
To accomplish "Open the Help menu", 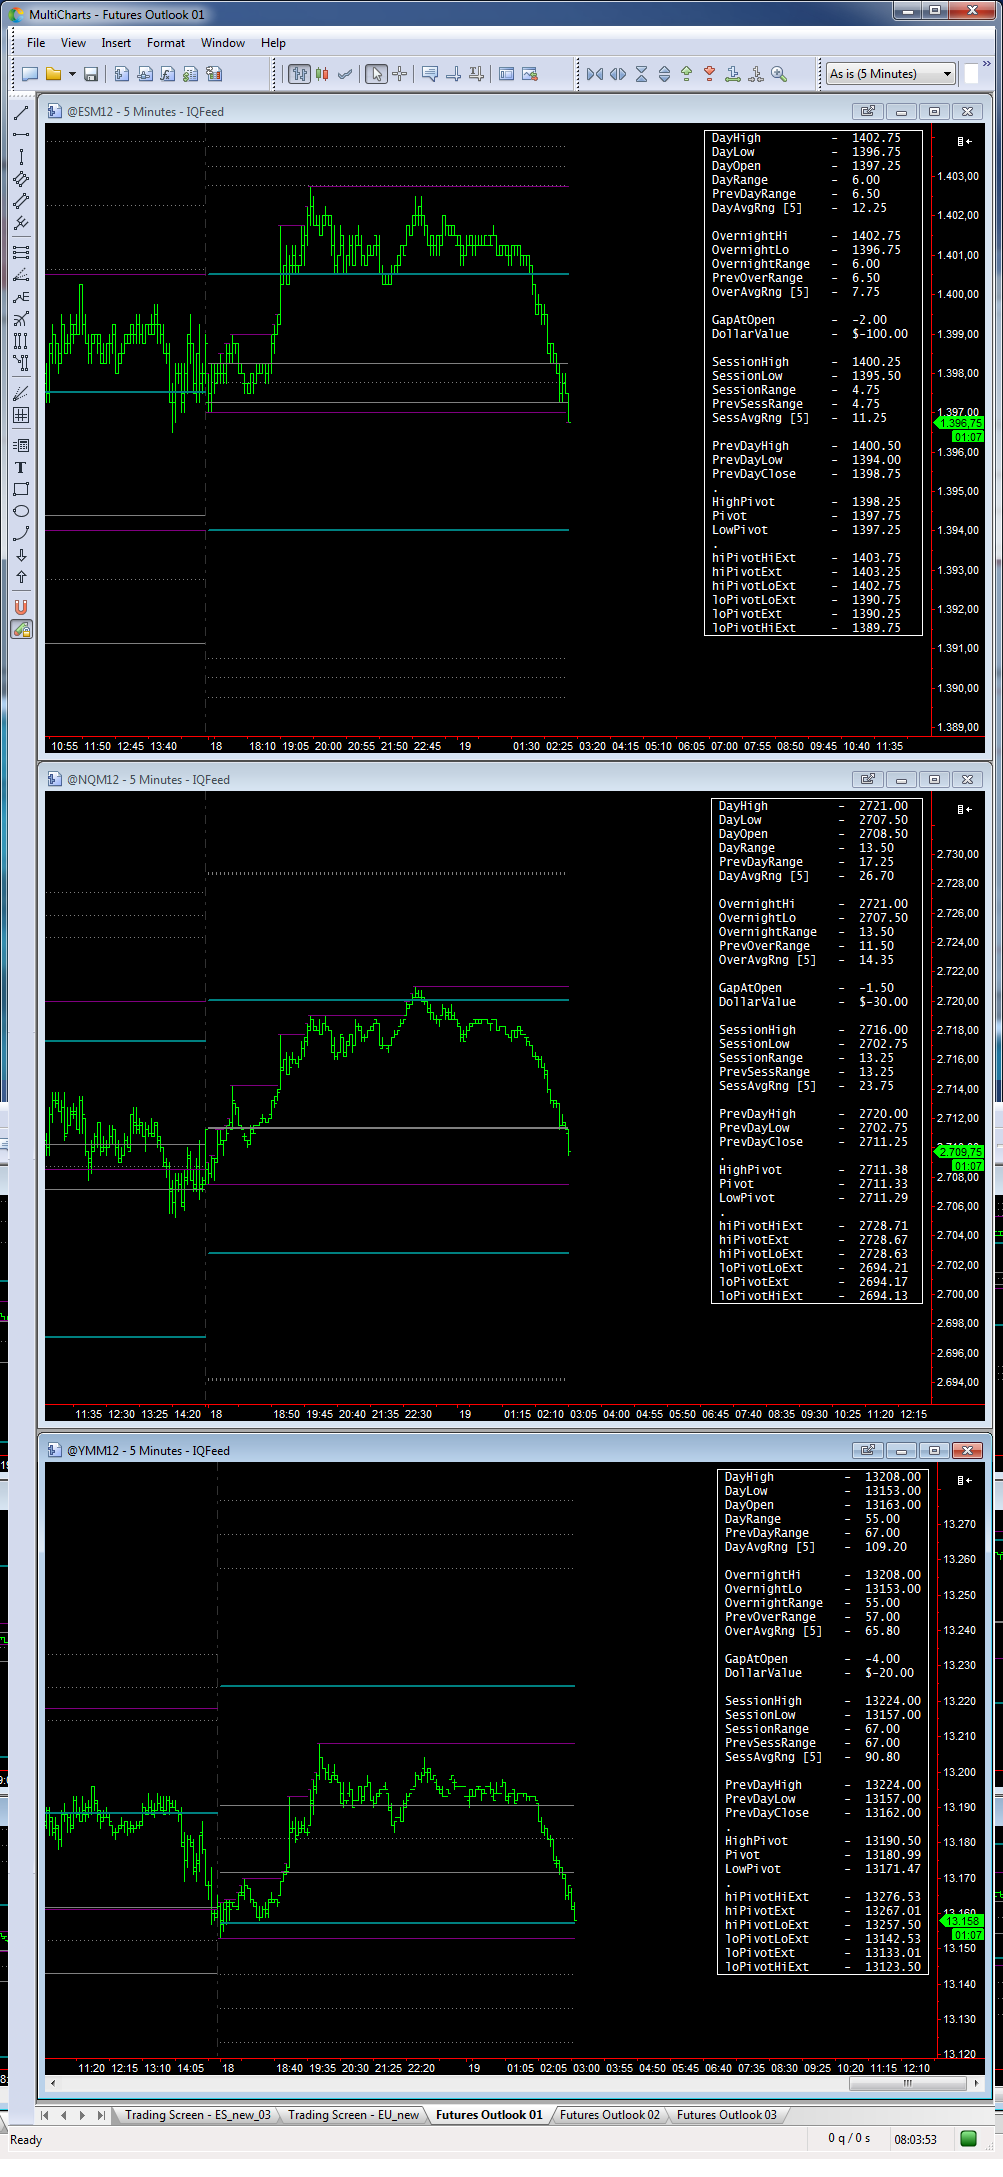I will tap(273, 43).
